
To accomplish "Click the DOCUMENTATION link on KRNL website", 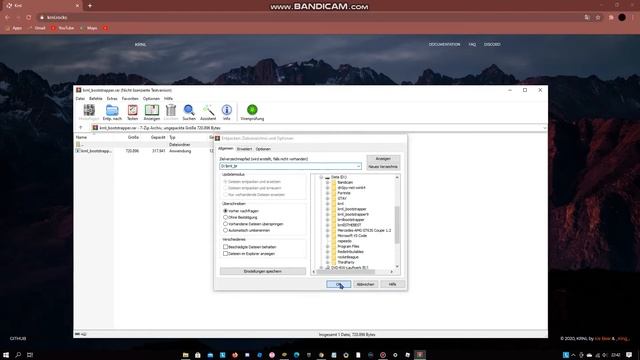I will tap(444, 44).
